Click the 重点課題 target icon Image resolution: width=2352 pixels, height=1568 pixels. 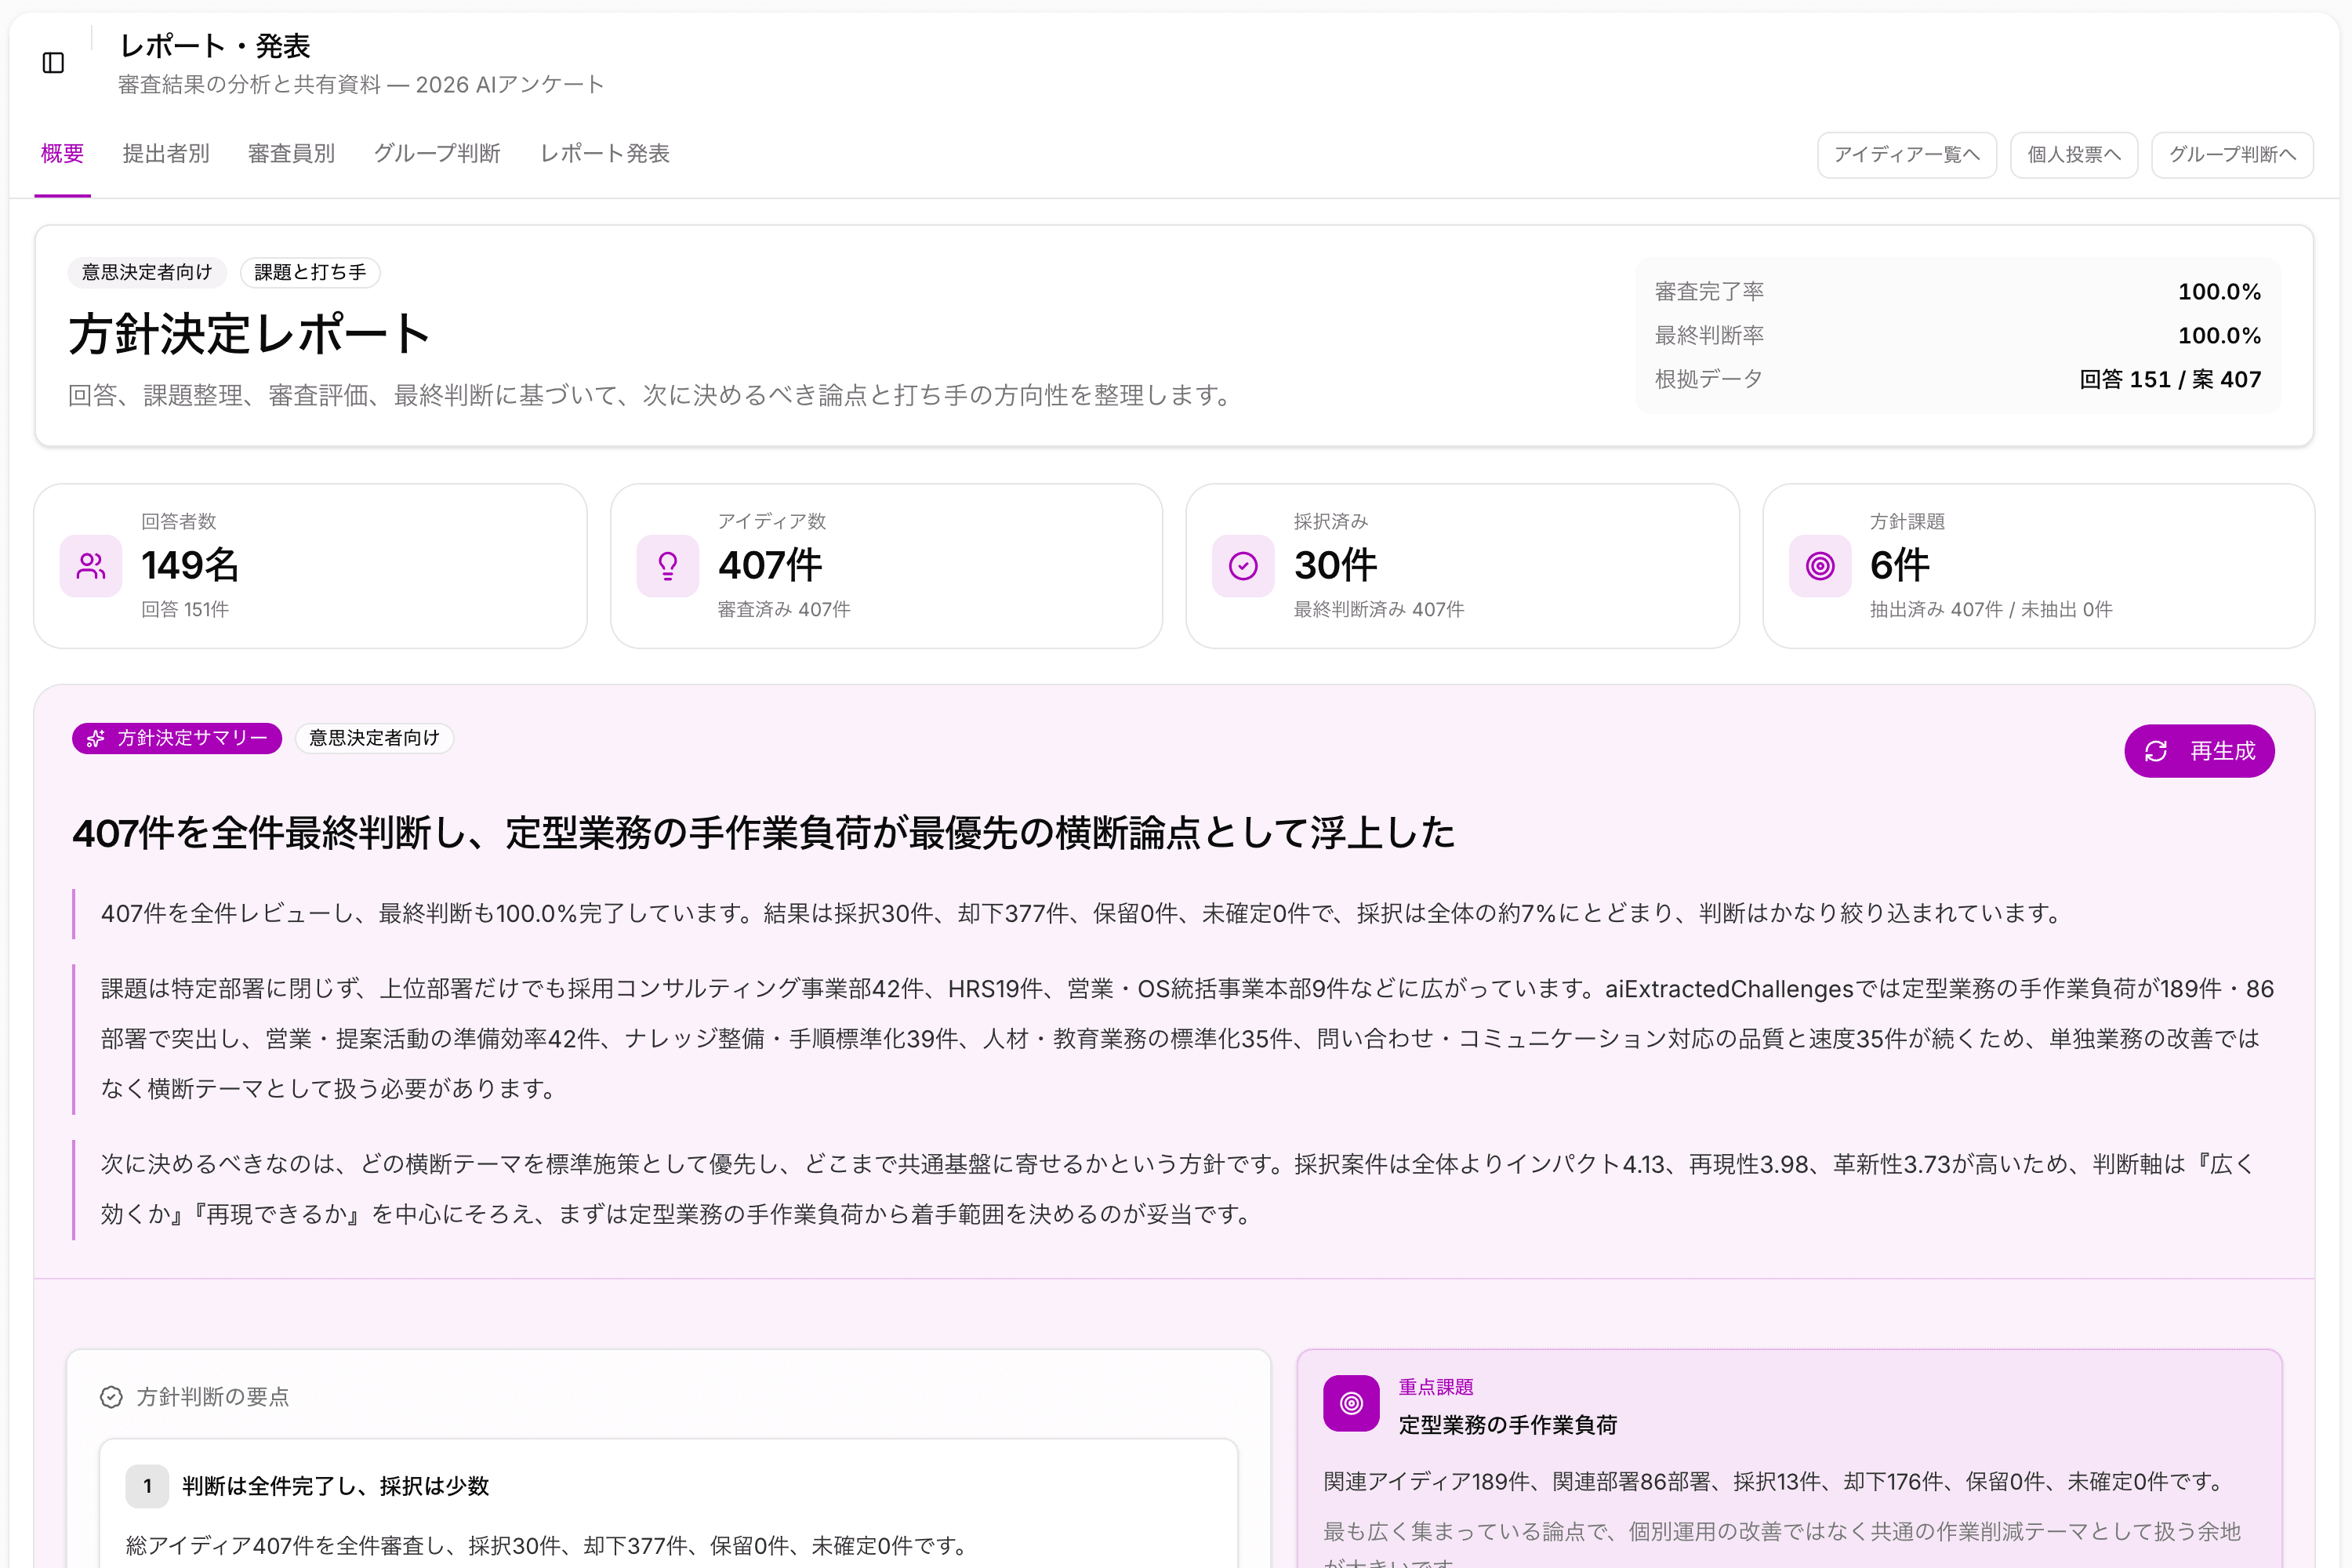1351,1403
